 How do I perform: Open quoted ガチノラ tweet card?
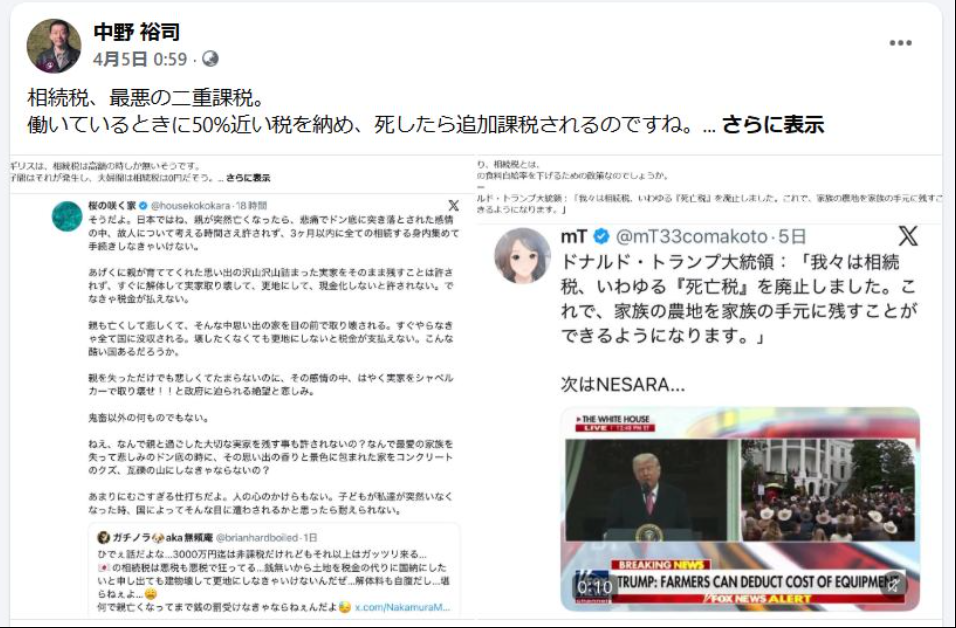pyautogui.click(x=274, y=568)
